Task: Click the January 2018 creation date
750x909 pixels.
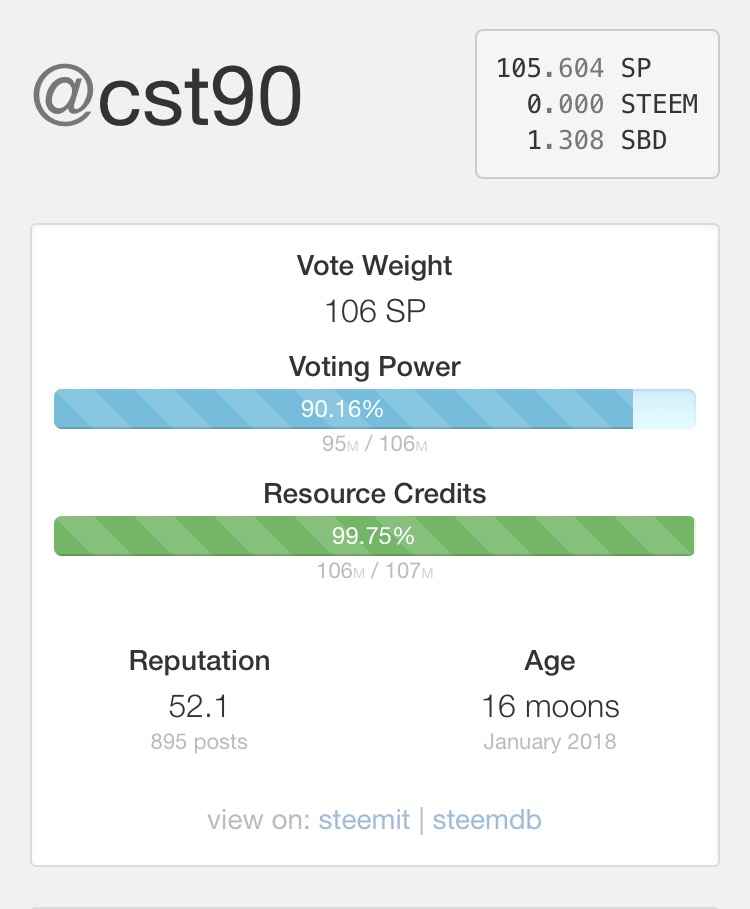Action: coord(550,742)
